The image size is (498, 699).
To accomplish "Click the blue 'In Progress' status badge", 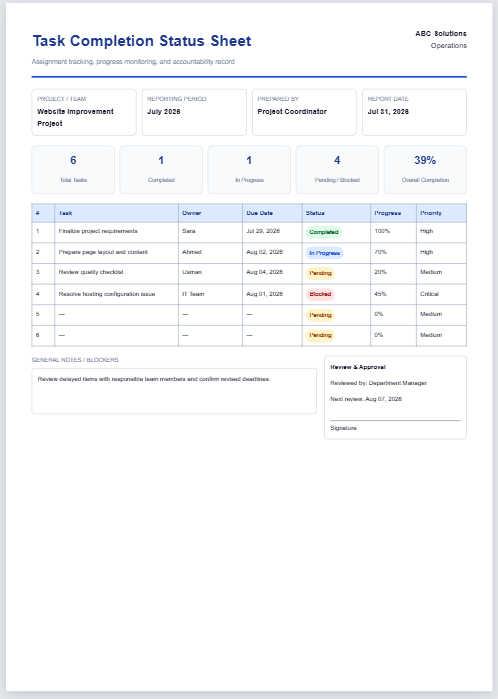I will (x=325, y=253).
